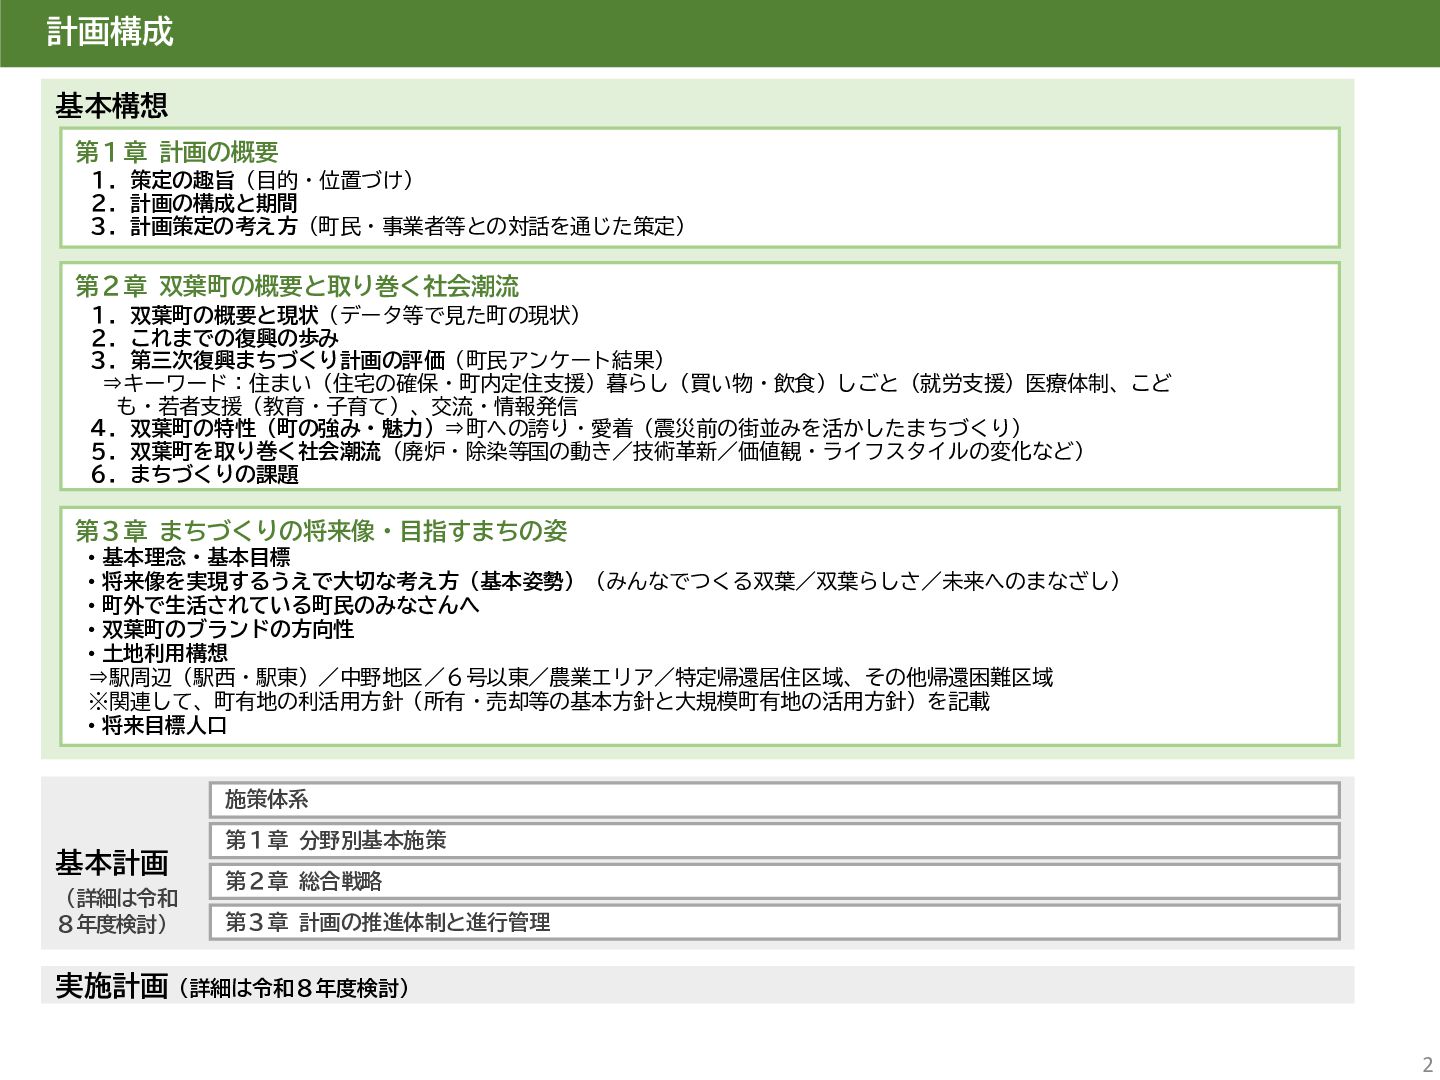Click heading 第２章 双葉町の概要と取り巻く社会潮流
This screenshot has height=1080, width=1440.
(297, 286)
